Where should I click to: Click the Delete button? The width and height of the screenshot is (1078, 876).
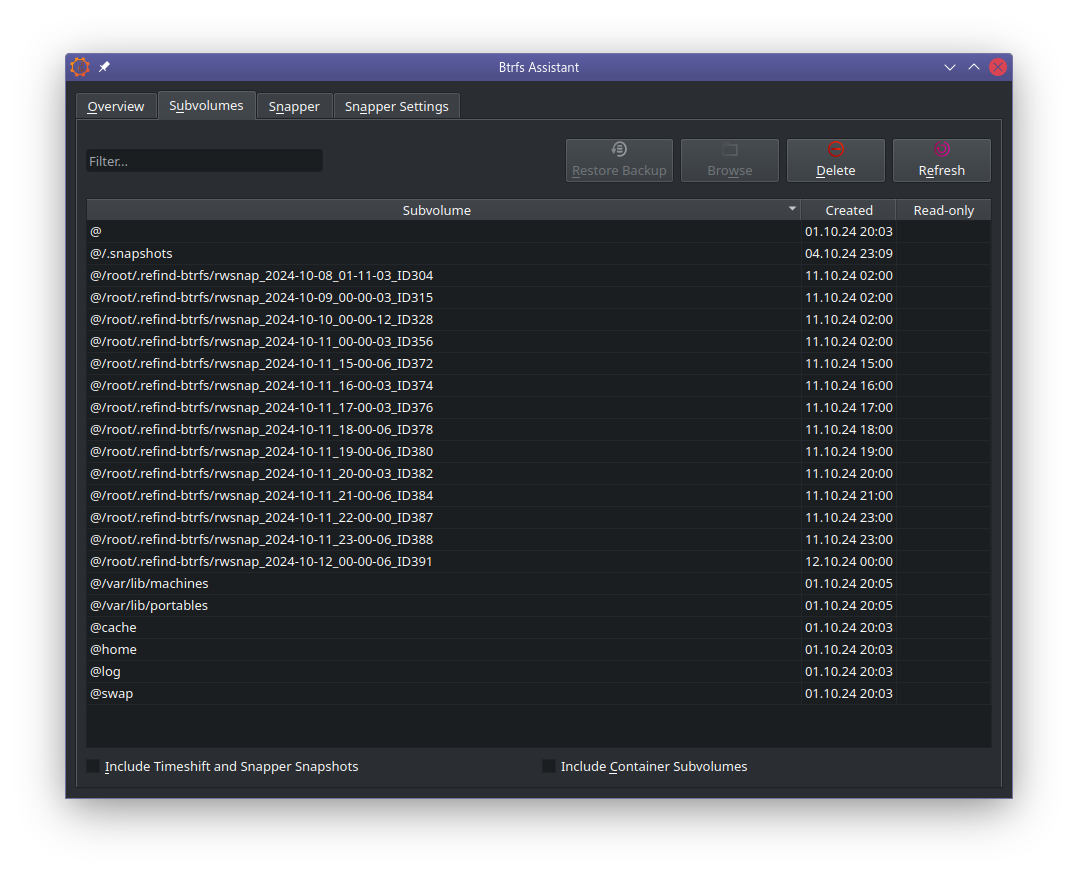coord(835,160)
